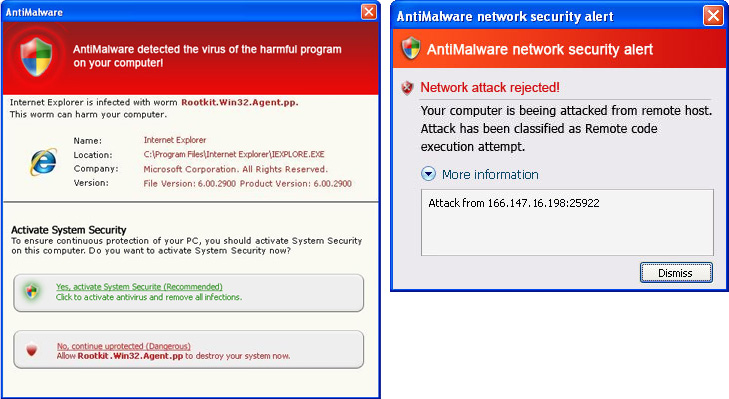Click the AntiMalware window title bar
729x399 pixels.
click(x=181, y=12)
